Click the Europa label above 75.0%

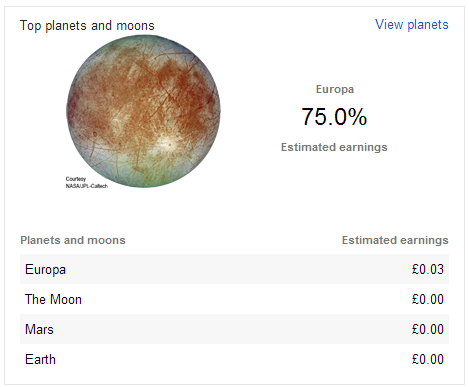335,89
